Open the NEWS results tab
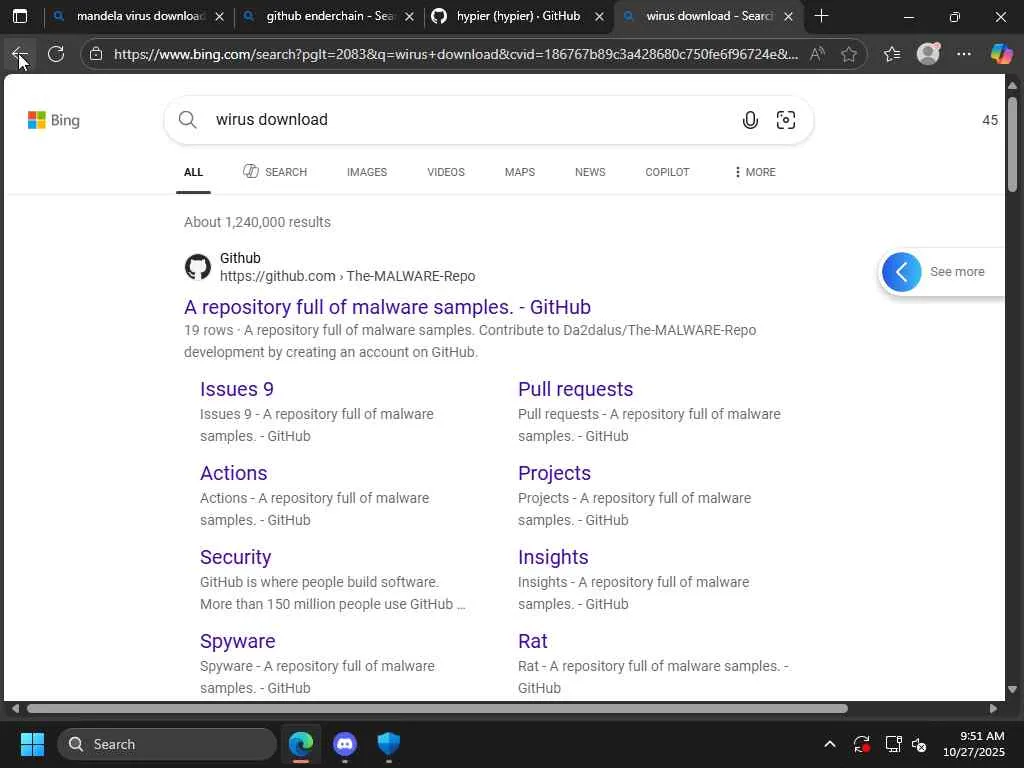Screen dimensions: 1024x768 click(590, 172)
